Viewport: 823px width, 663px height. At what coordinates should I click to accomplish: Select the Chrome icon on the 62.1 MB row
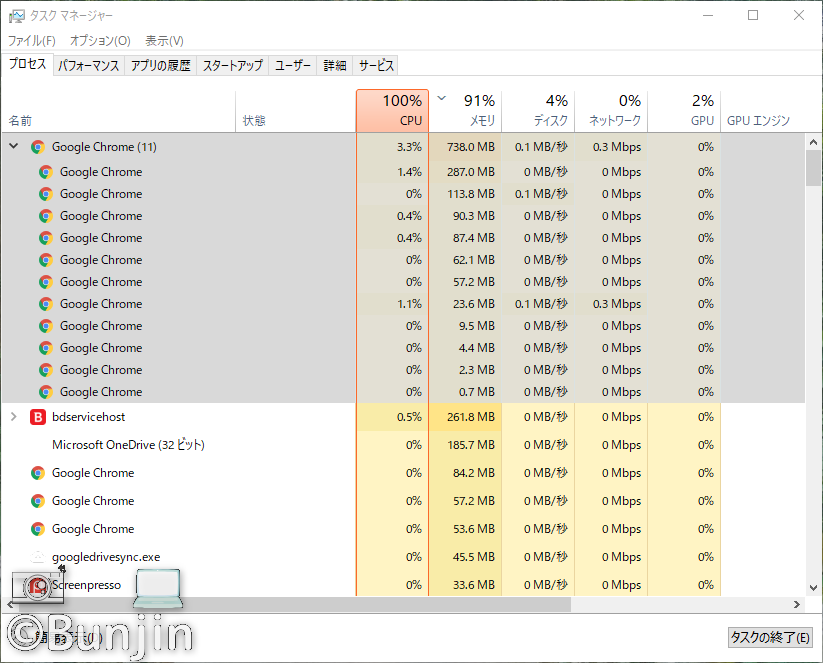46,260
